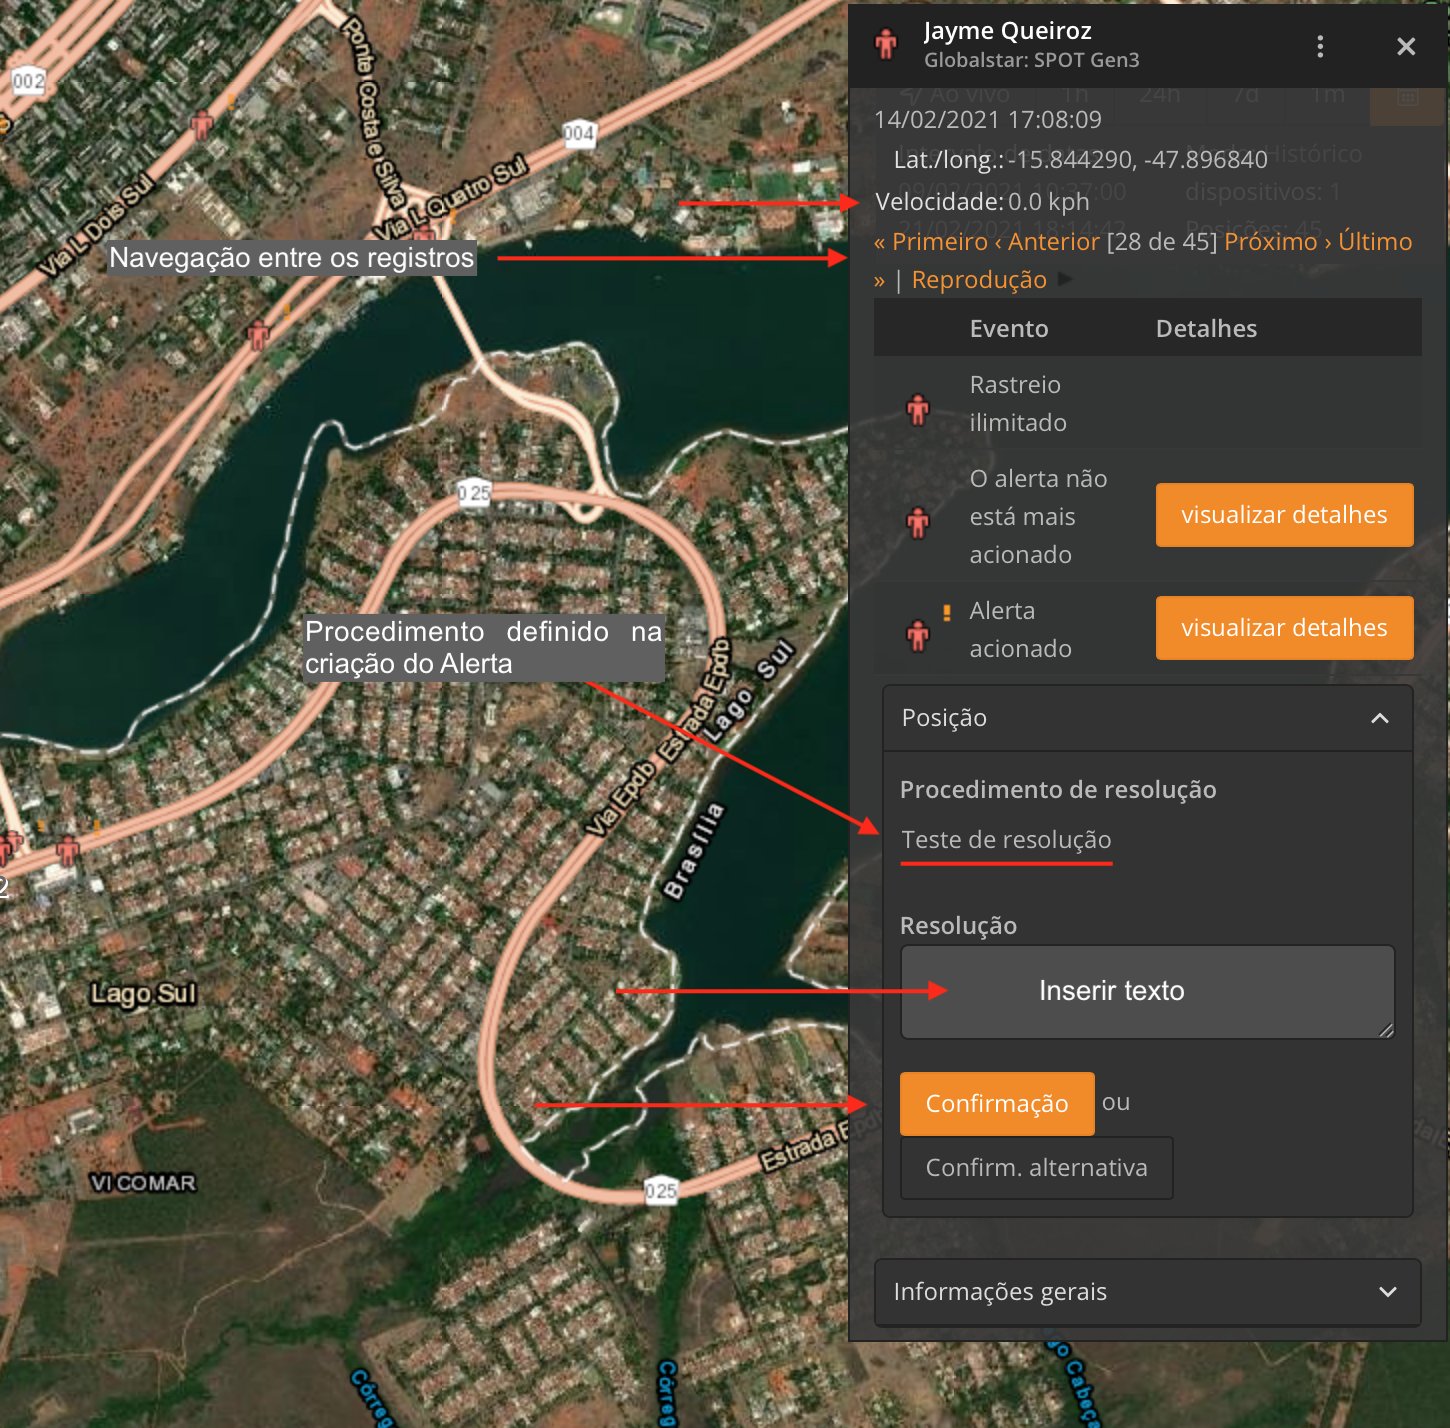Select the Alerta acionado event icon
This screenshot has height=1428, width=1450.
(917, 635)
